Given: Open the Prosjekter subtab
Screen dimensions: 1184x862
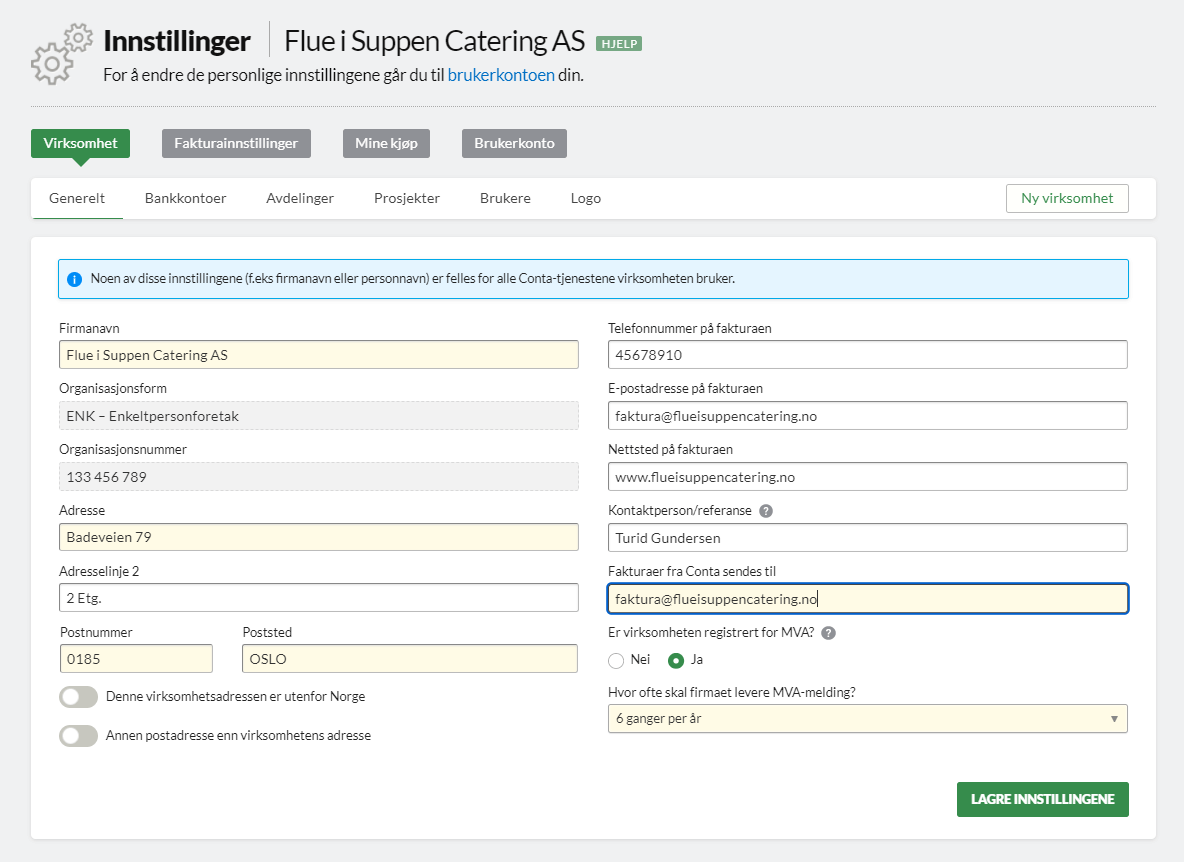Looking at the screenshot, I should [x=407, y=199].
